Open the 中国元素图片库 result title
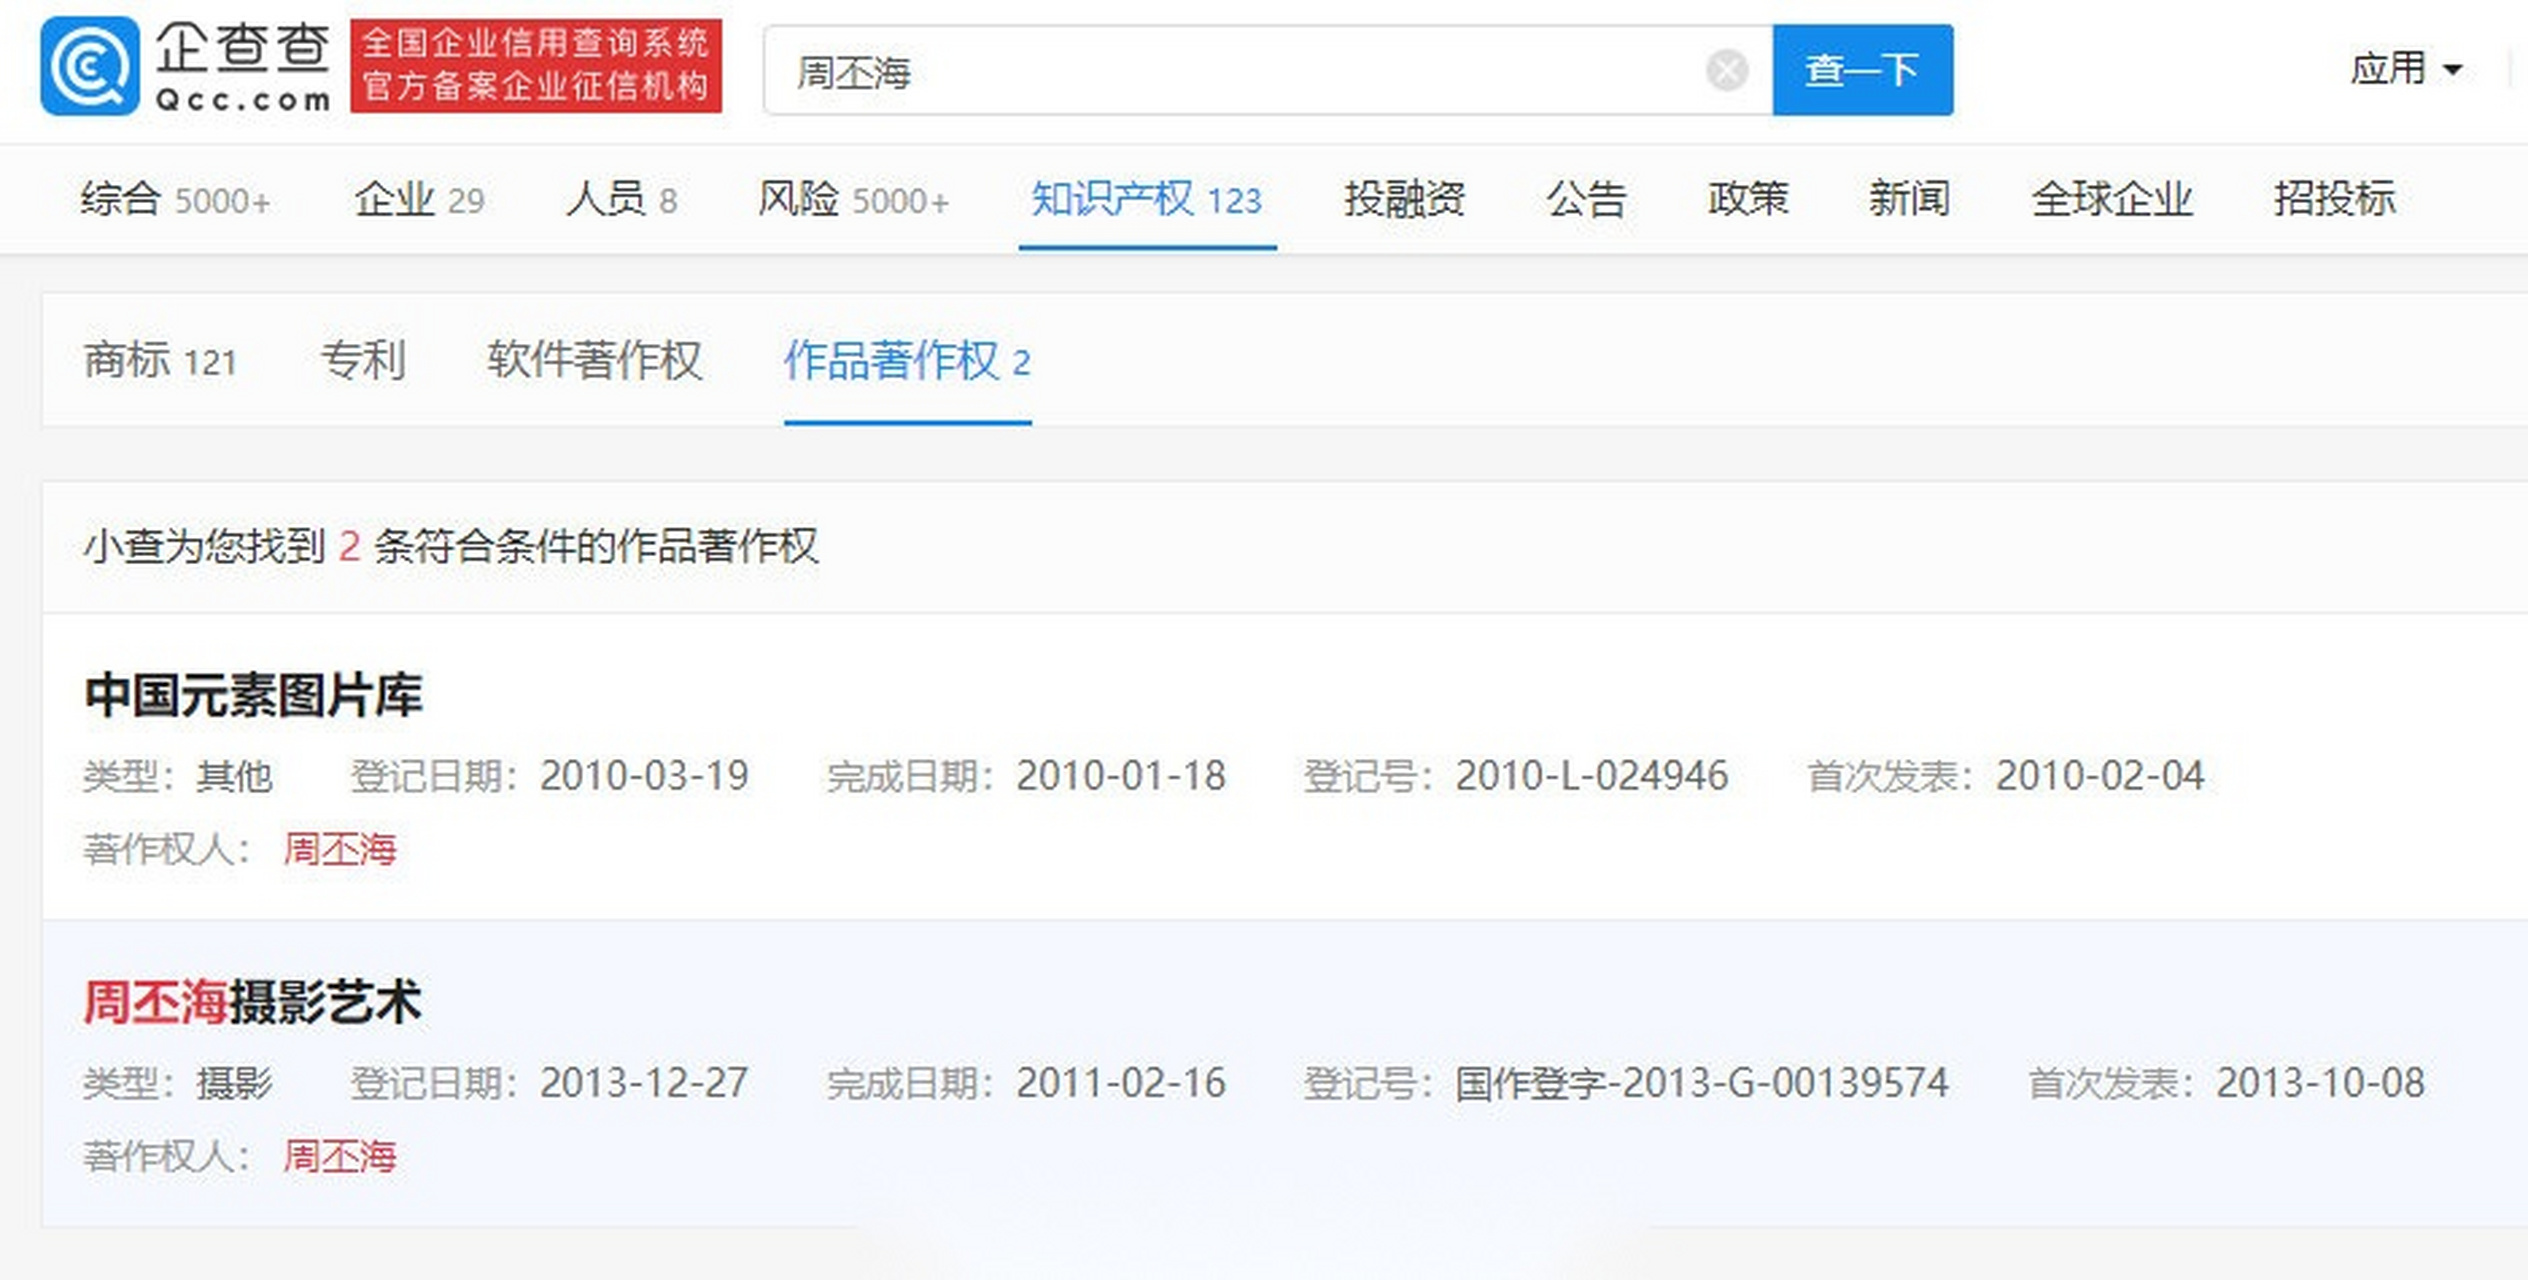The width and height of the screenshot is (2528, 1280). [253, 695]
